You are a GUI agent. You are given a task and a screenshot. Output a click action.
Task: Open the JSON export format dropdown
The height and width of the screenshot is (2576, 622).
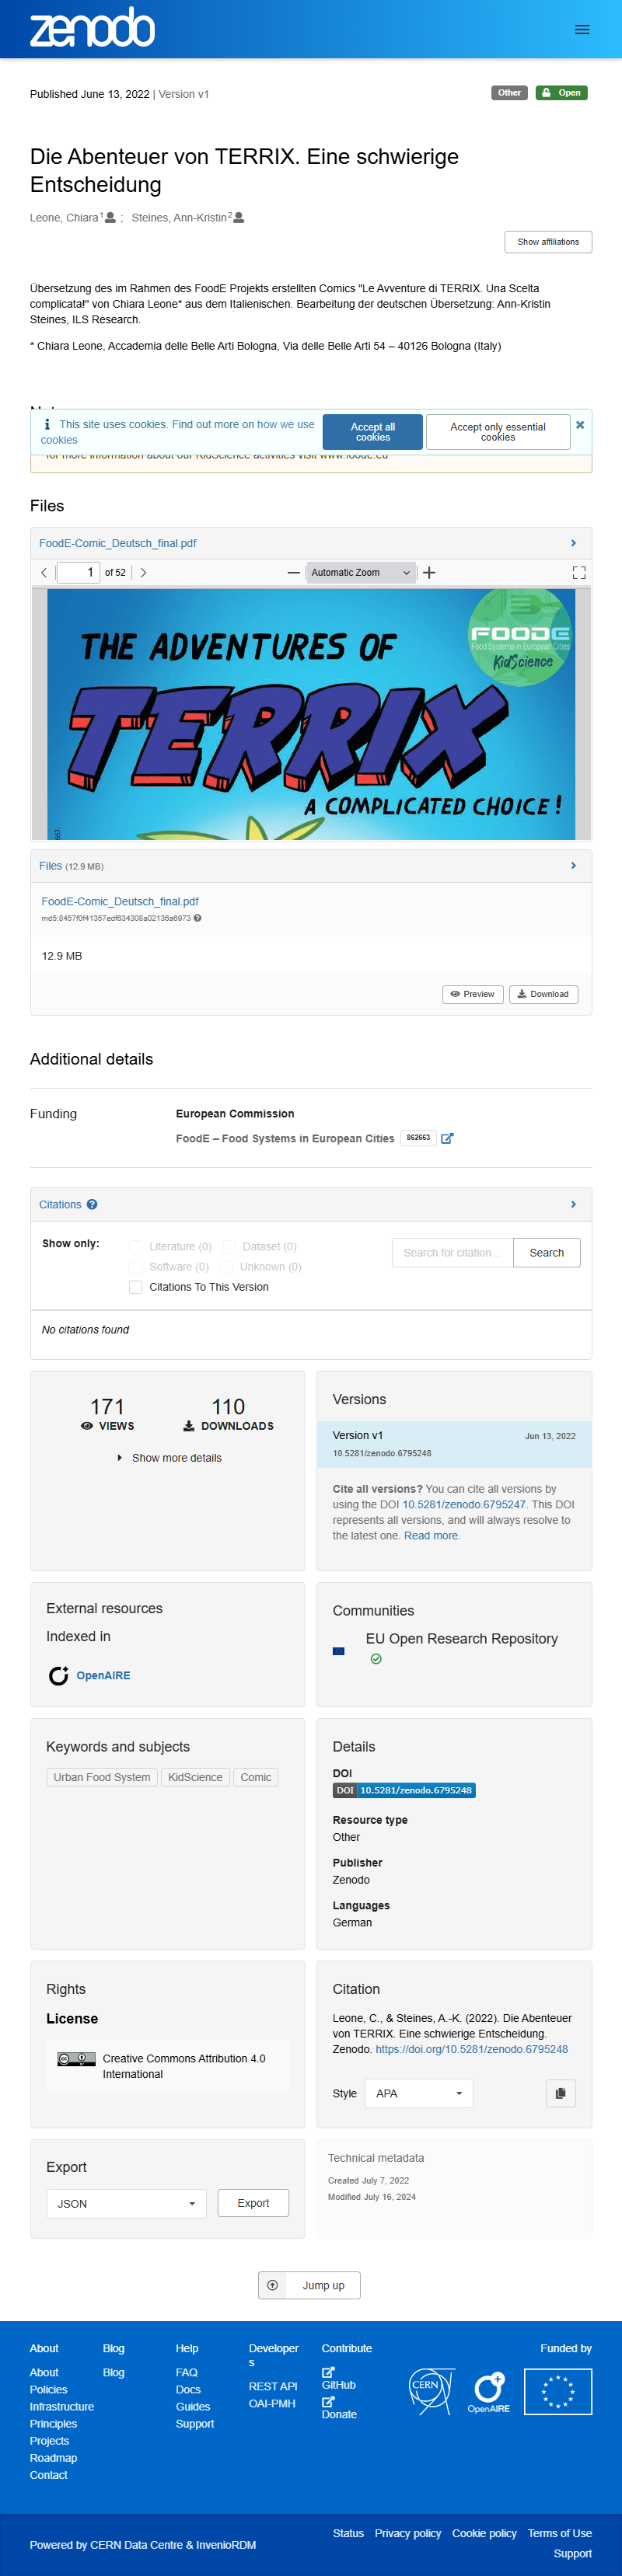coord(126,2203)
